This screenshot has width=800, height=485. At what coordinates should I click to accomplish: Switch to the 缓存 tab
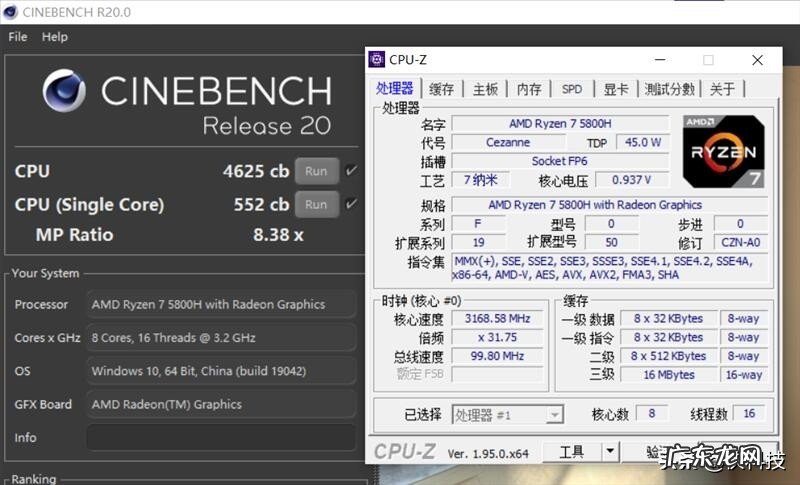point(441,89)
